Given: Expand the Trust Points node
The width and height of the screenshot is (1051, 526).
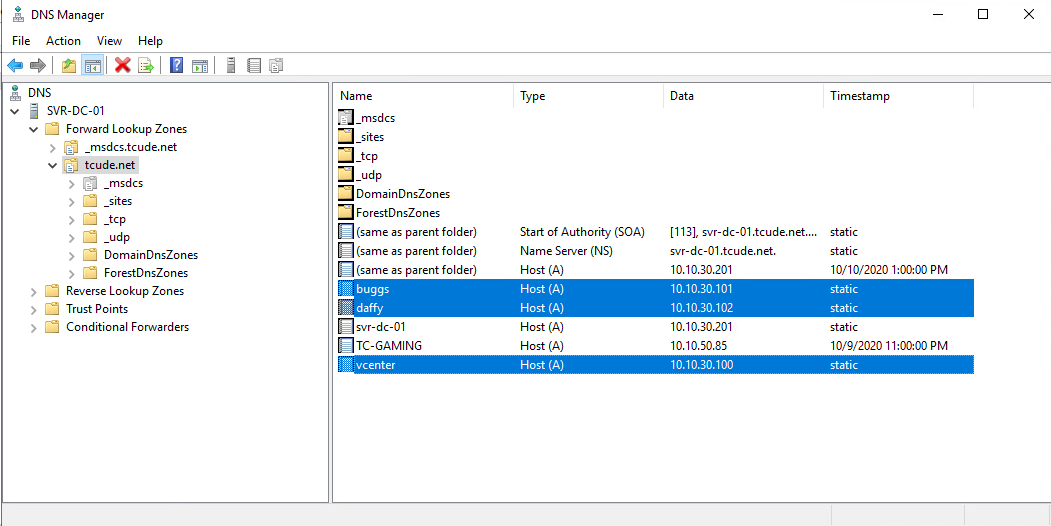Looking at the screenshot, I should 34,310.
